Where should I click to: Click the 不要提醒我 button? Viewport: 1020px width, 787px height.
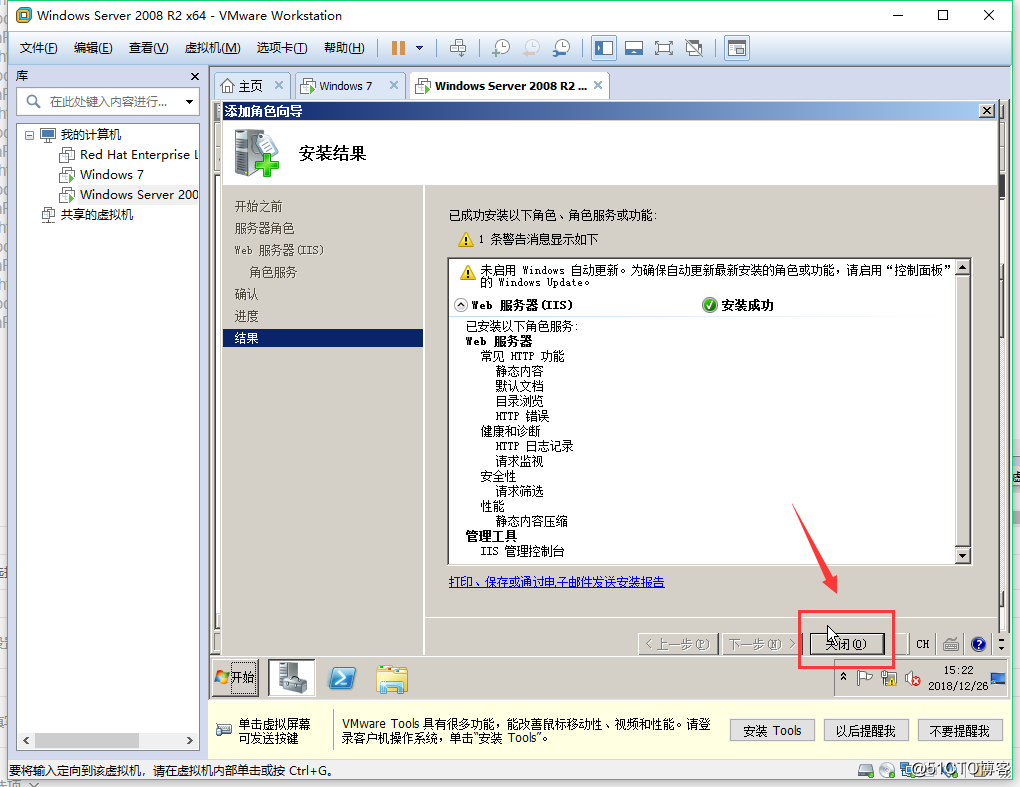click(960, 731)
